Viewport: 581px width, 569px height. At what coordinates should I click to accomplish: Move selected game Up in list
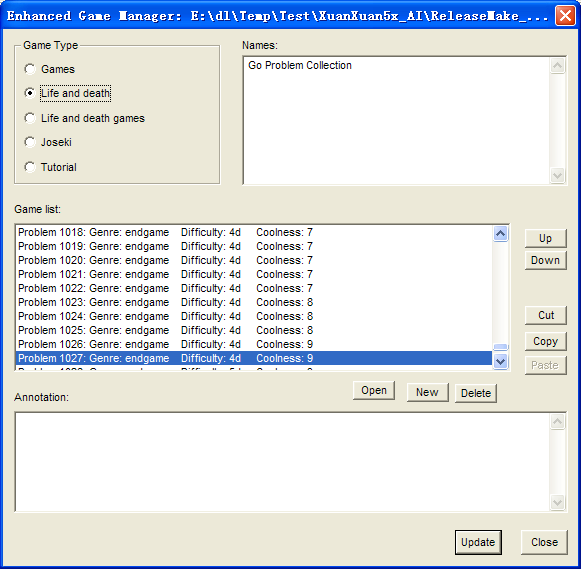click(545, 238)
